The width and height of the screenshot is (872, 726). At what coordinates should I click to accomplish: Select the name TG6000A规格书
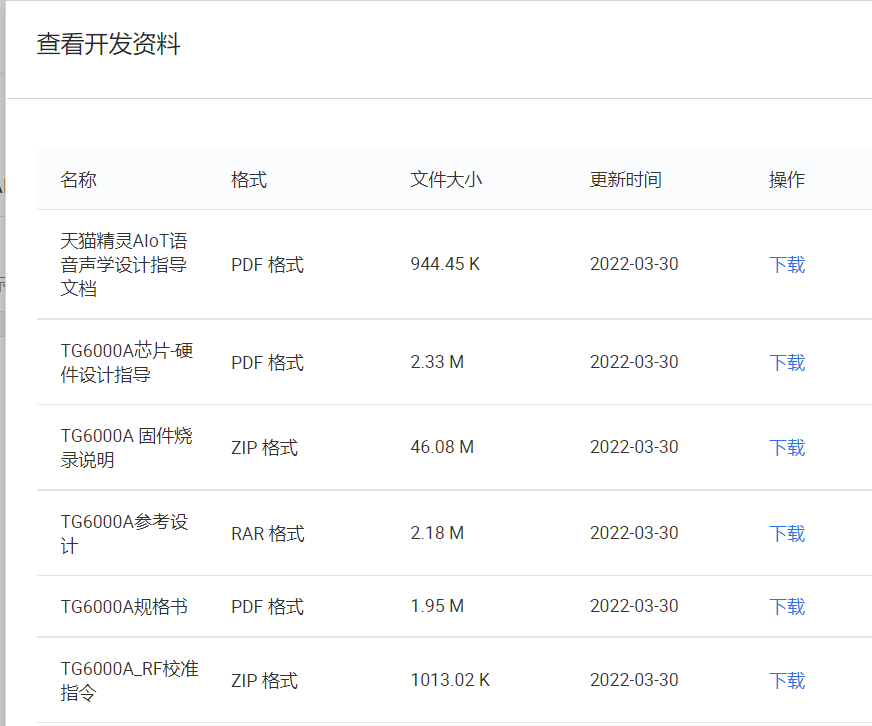coord(124,606)
